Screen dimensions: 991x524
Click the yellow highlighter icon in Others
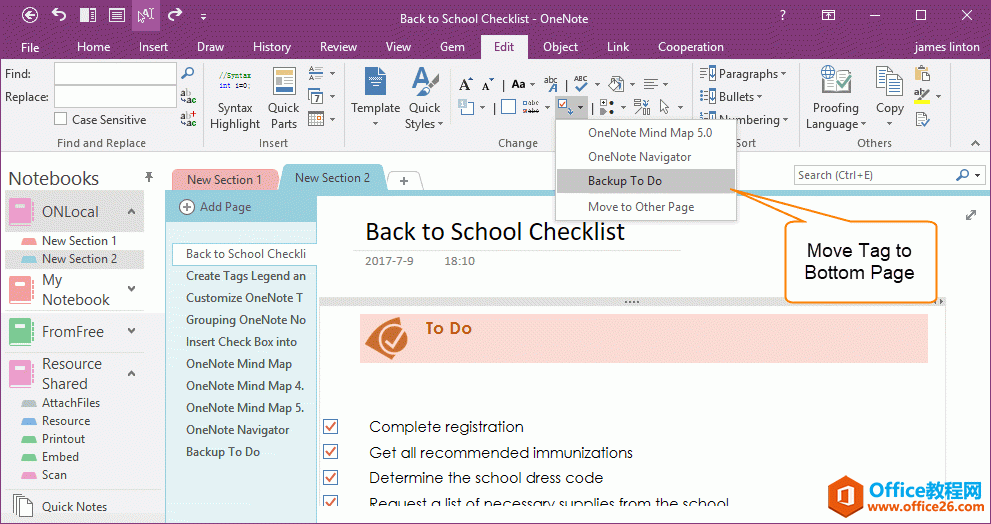click(922, 97)
